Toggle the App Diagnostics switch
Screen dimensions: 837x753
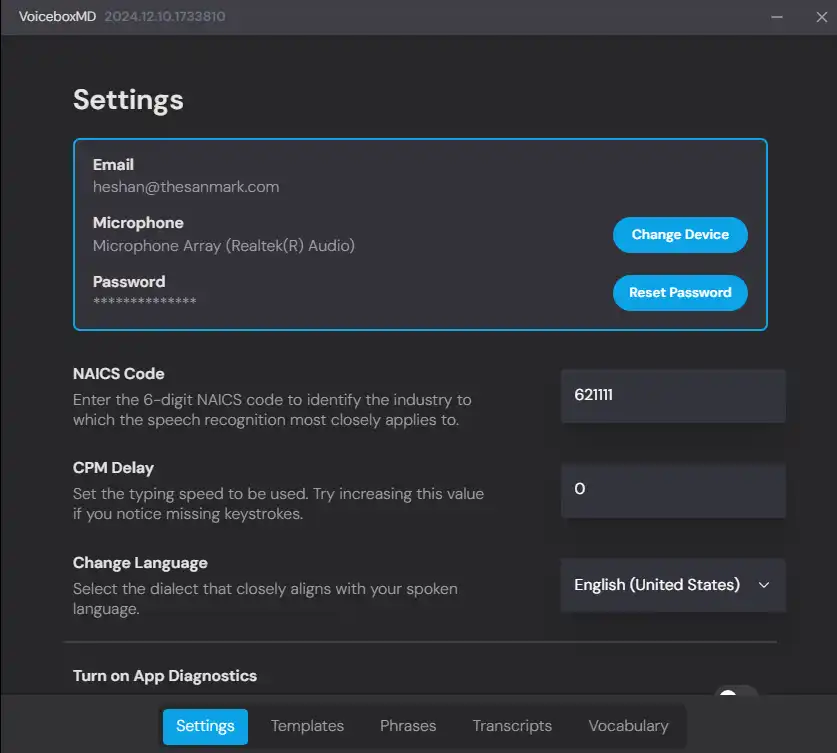click(x=737, y=692)
